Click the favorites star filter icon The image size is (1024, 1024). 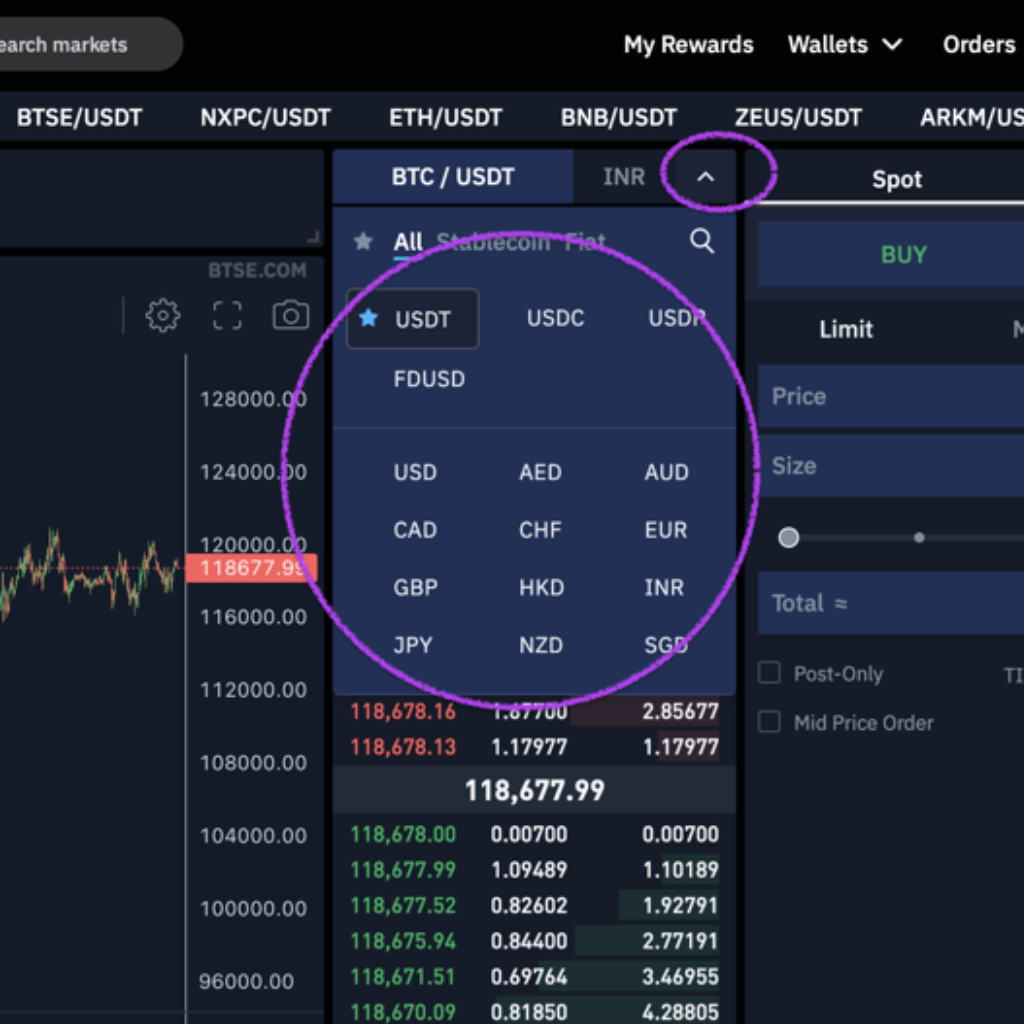(364, 242)
